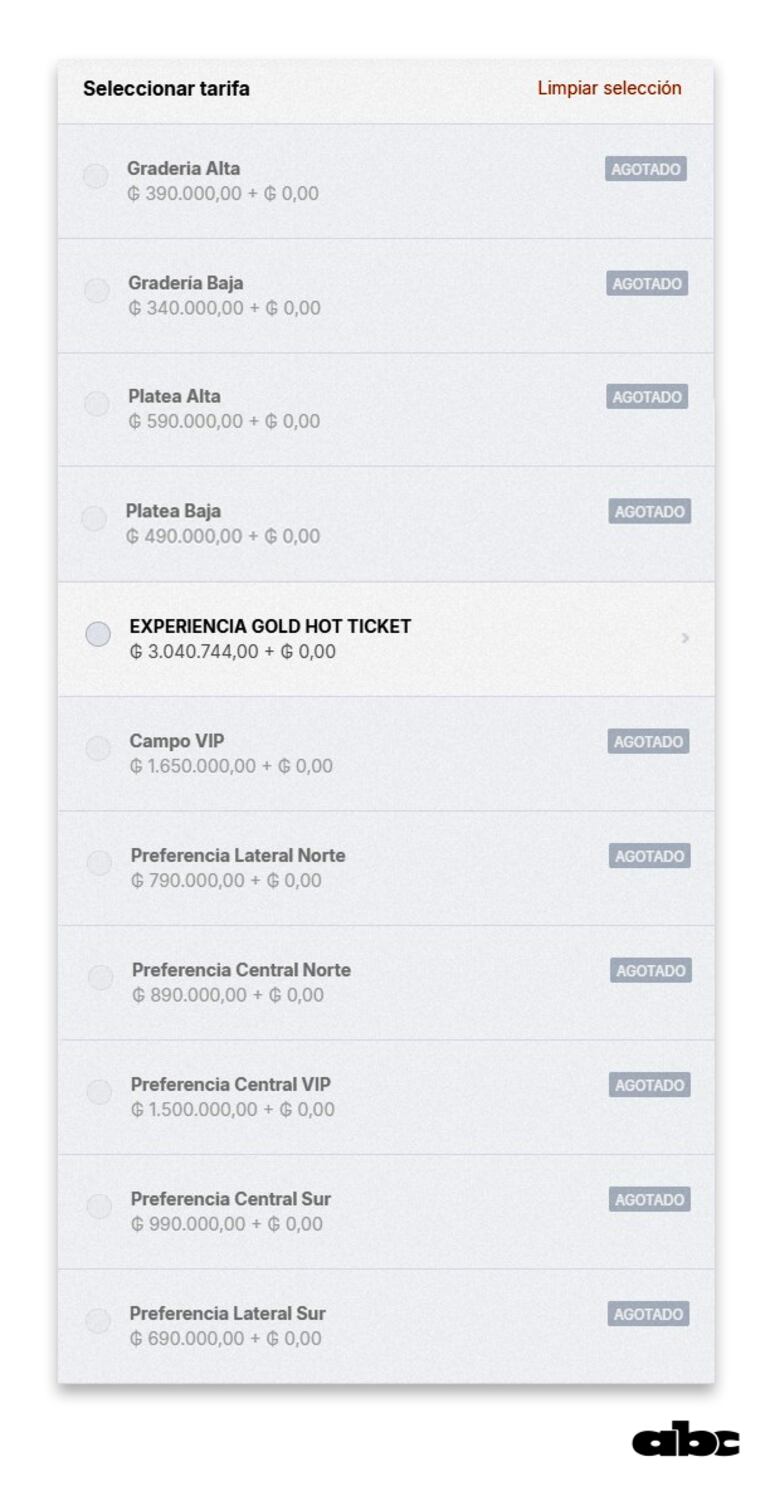Pick Preferencia Central Norte radio button
The height and width of the screenshot is (1486, 770).
pos(100,977)
